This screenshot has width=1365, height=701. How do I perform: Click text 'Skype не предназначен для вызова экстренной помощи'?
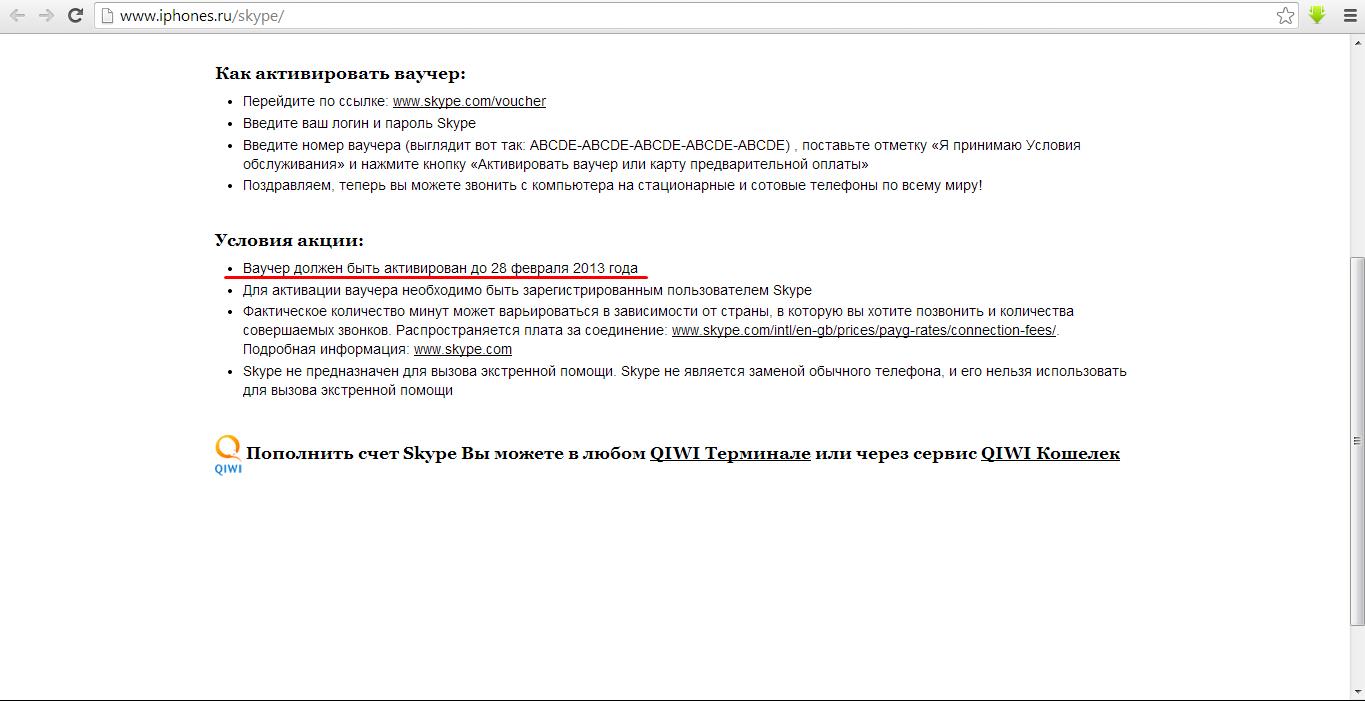click(429, 371)
